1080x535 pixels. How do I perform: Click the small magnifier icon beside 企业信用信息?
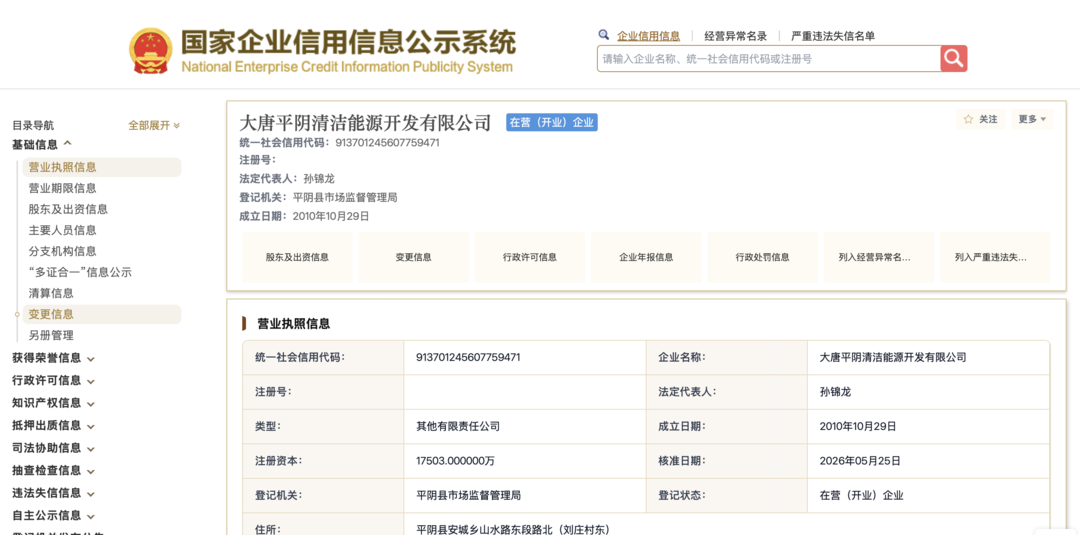coord(604,34)
